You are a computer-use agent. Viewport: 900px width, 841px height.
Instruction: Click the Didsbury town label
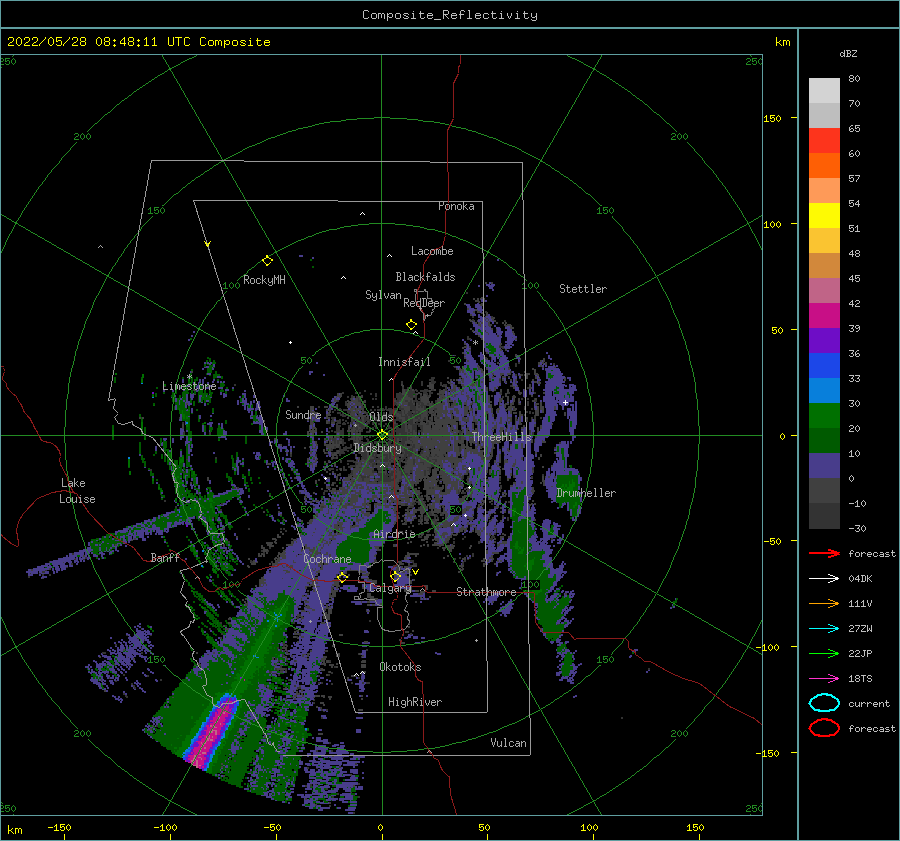(x=378, y=448)
